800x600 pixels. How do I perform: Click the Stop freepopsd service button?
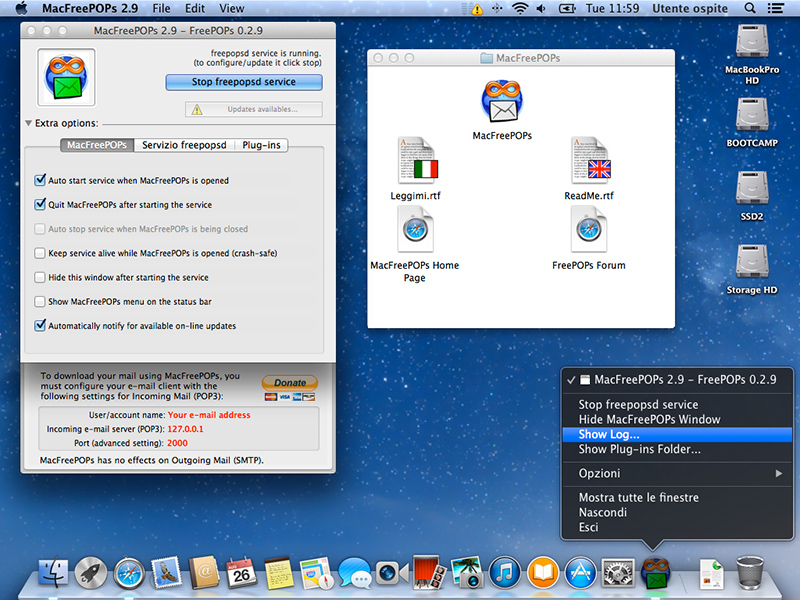tap(244, 82)
